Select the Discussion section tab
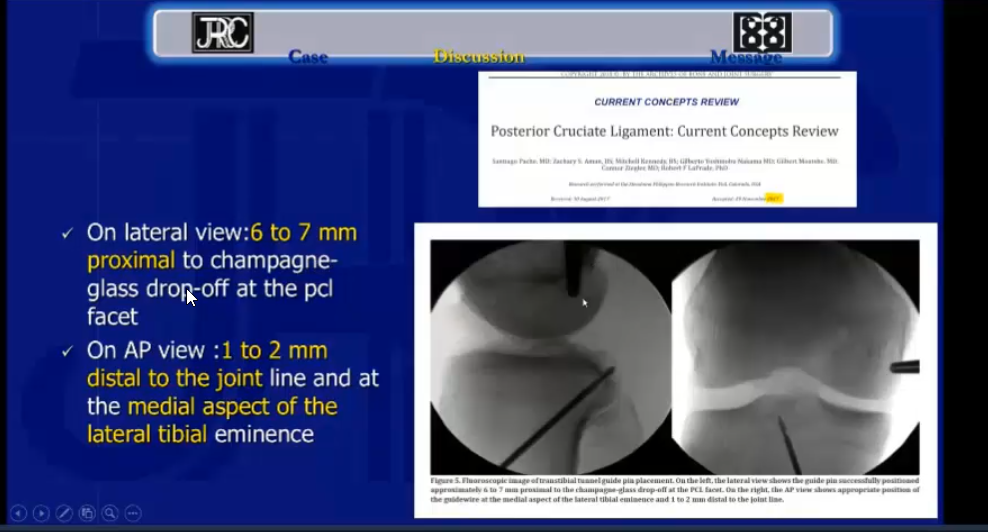 (x=479, y=57)
